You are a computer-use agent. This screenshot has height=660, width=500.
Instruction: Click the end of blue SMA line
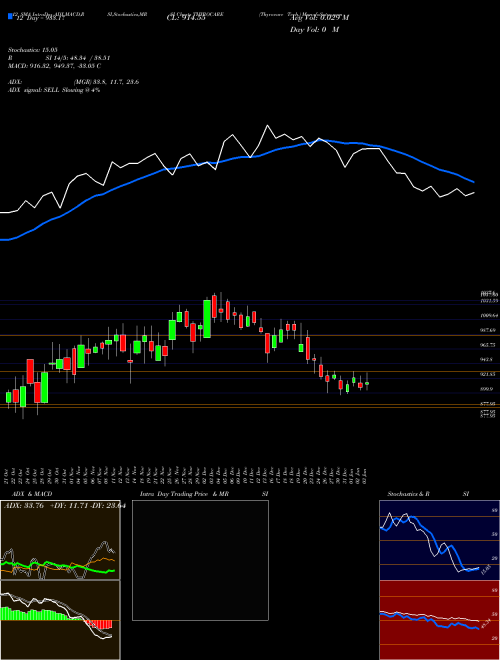473,182
